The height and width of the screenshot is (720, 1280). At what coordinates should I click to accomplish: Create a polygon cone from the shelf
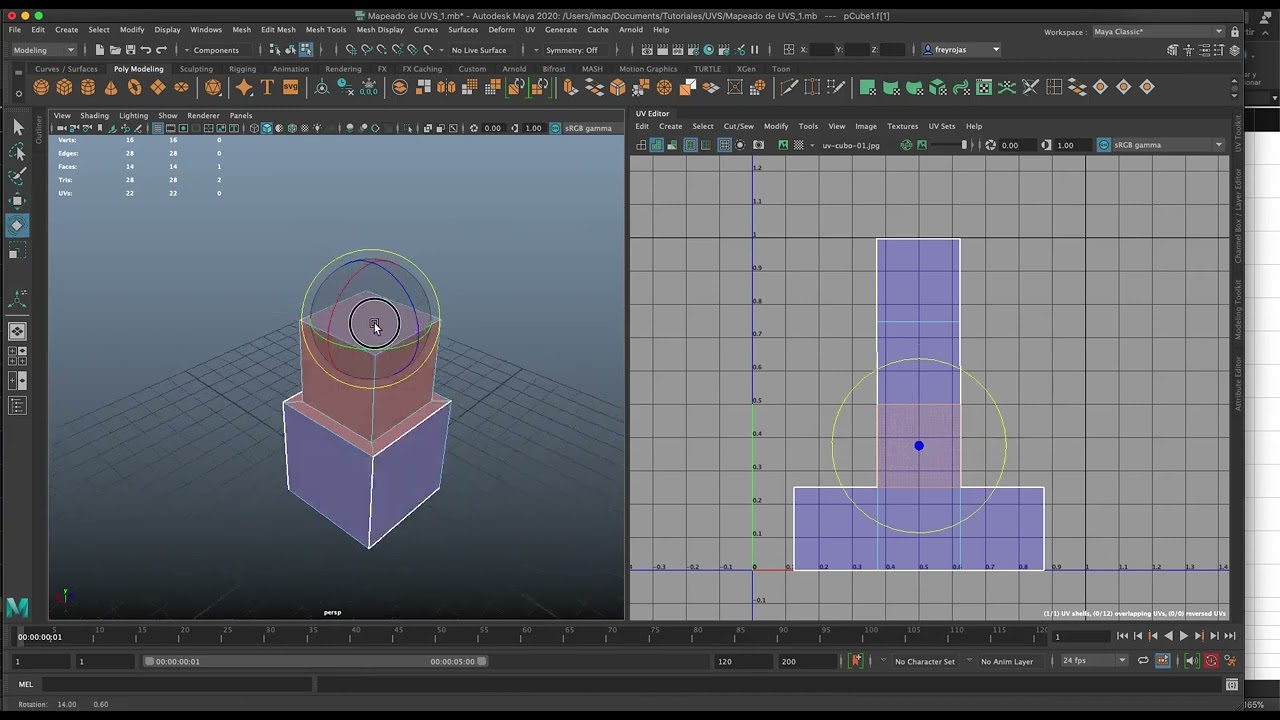point(111,88)
